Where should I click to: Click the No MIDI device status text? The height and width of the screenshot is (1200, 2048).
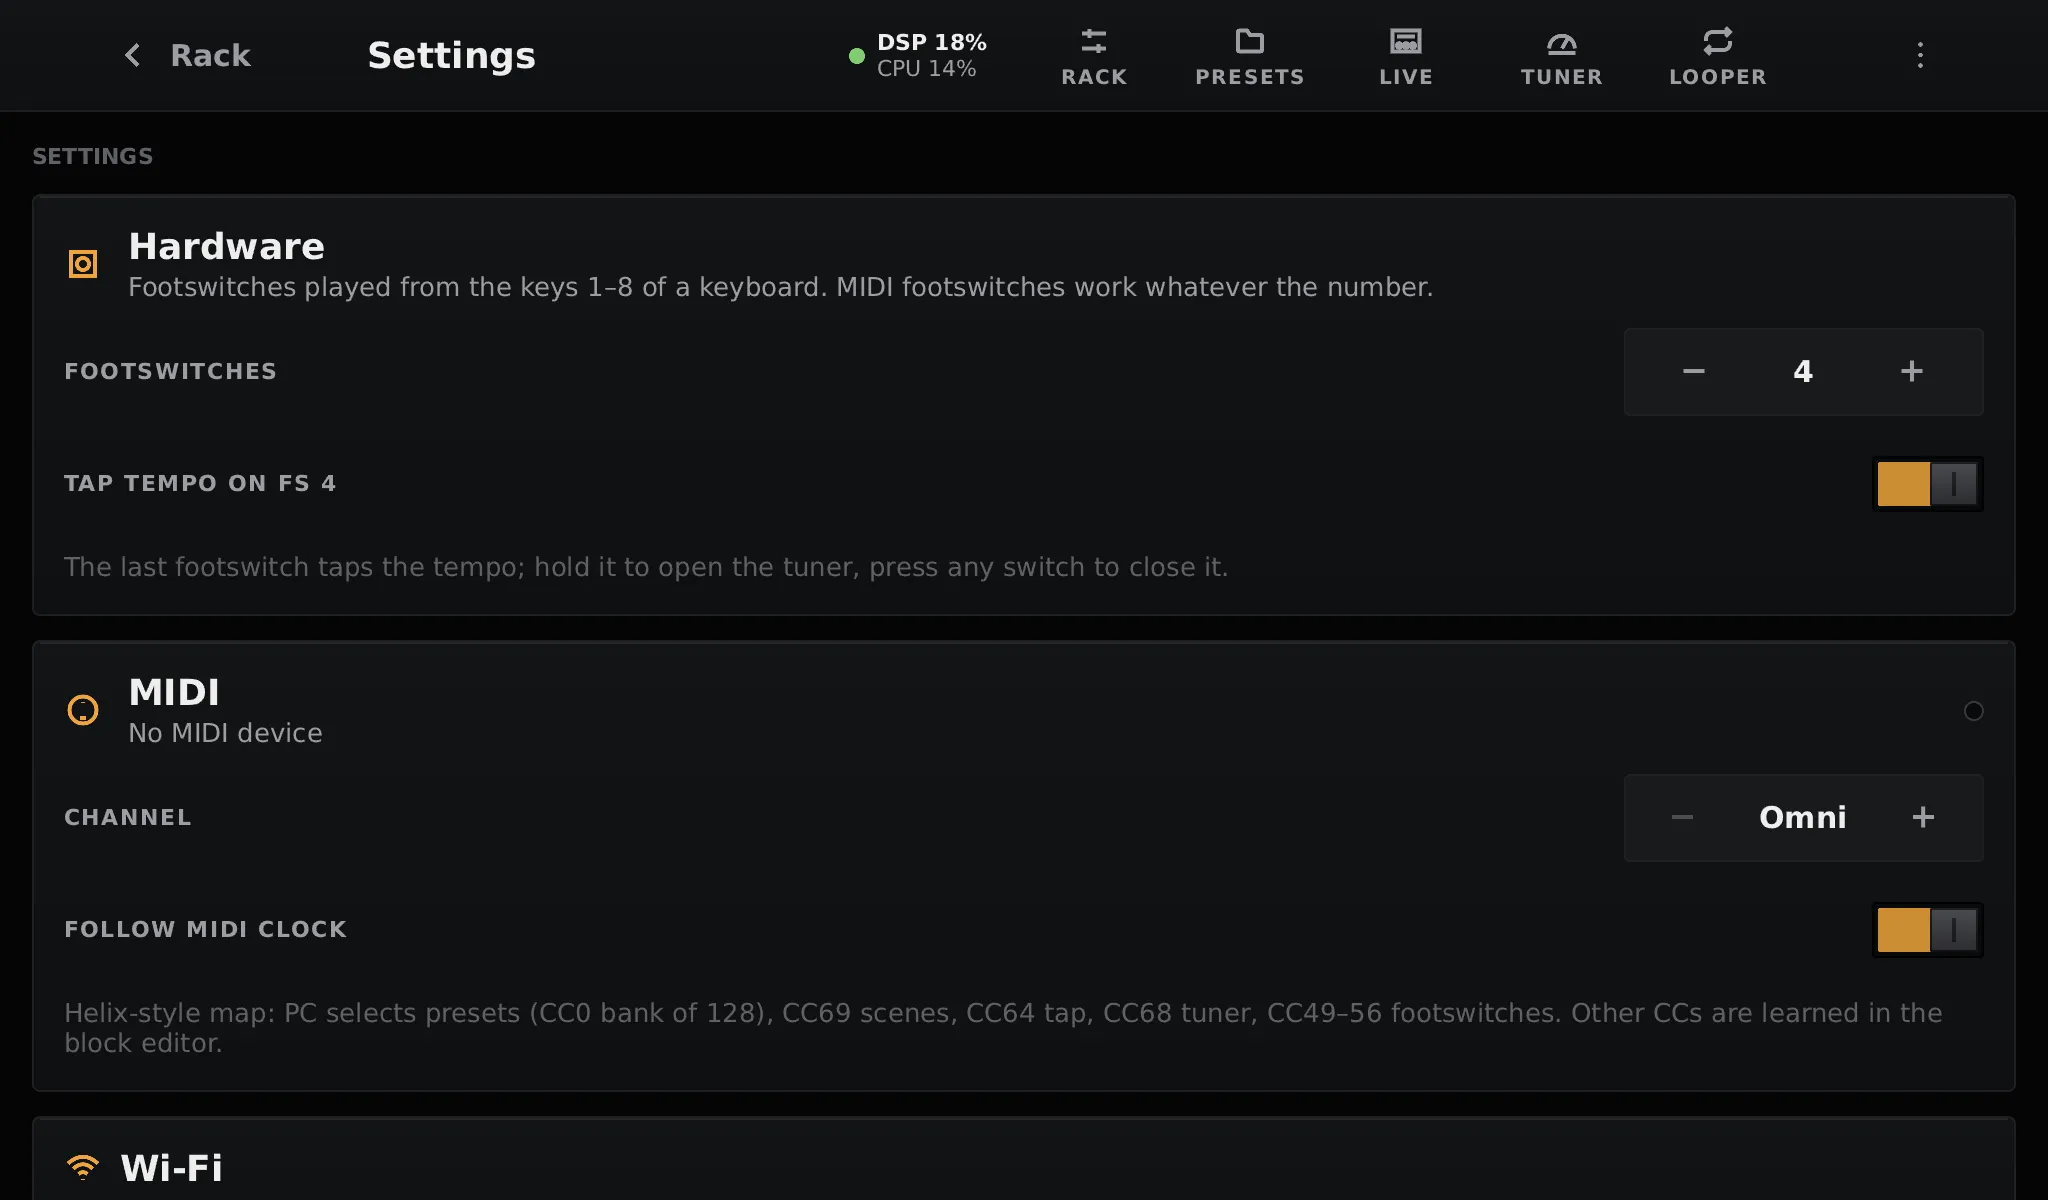pos(225,733)
